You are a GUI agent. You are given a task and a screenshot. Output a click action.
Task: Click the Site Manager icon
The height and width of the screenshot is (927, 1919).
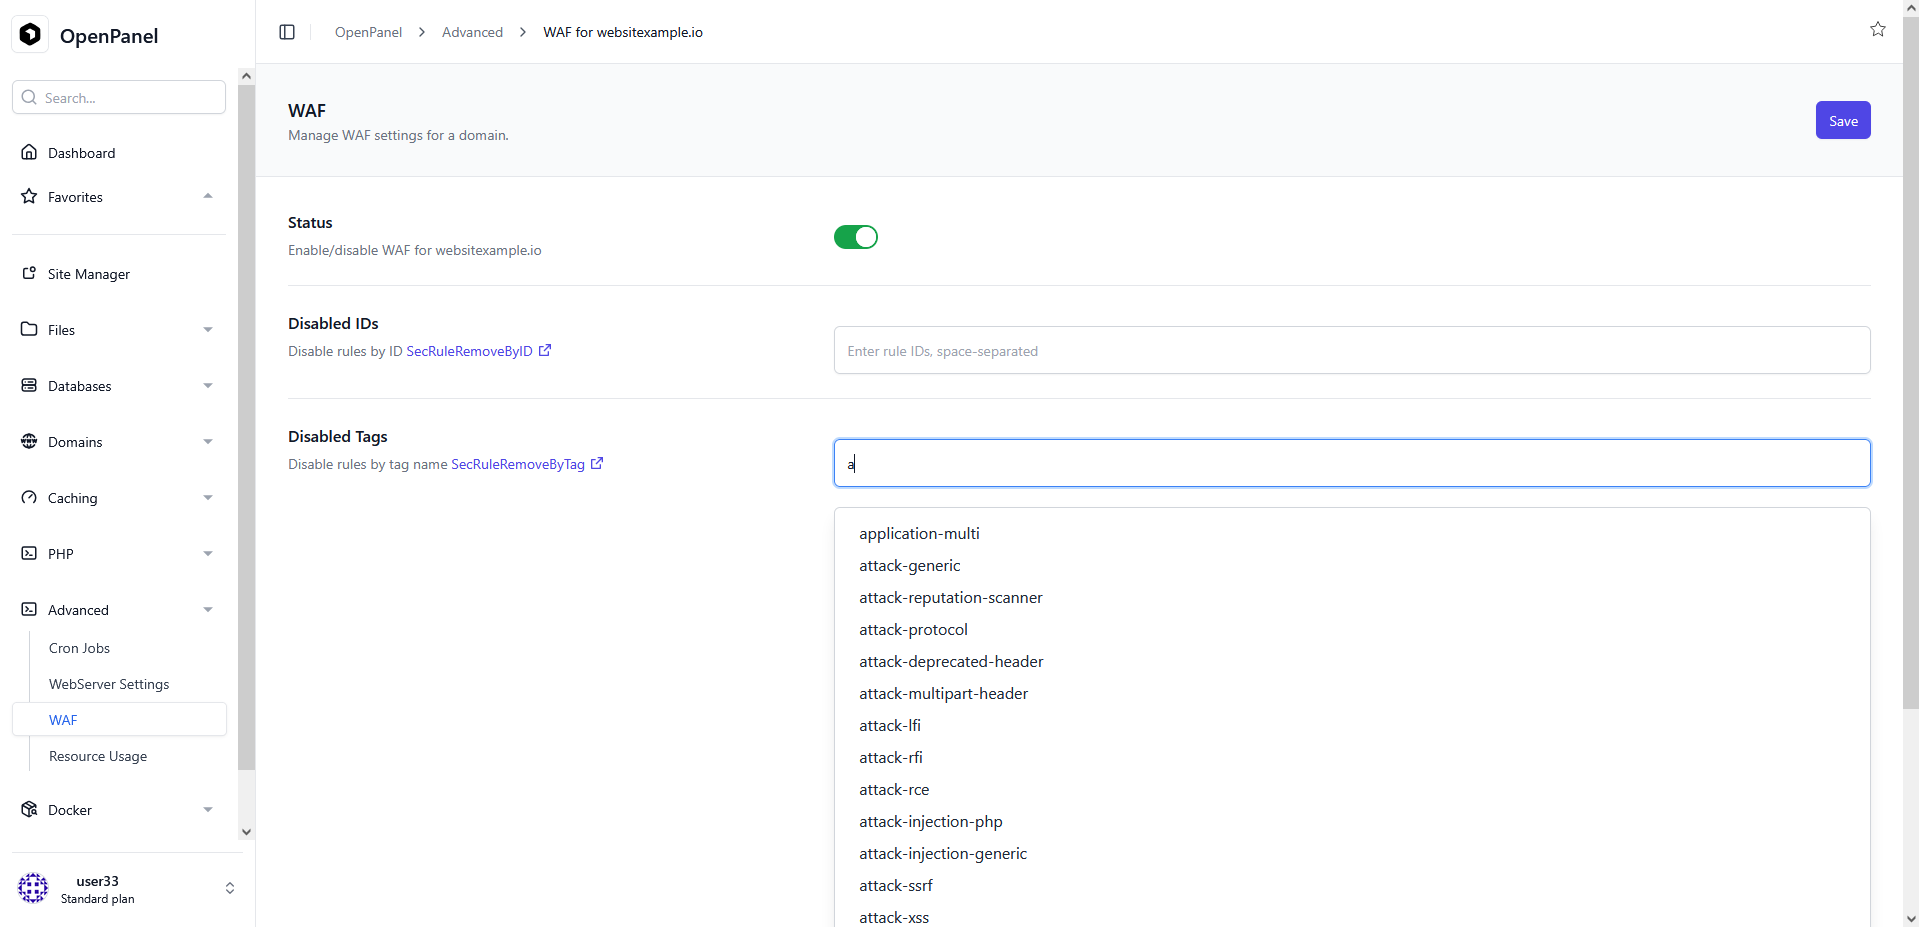point(29,274)
